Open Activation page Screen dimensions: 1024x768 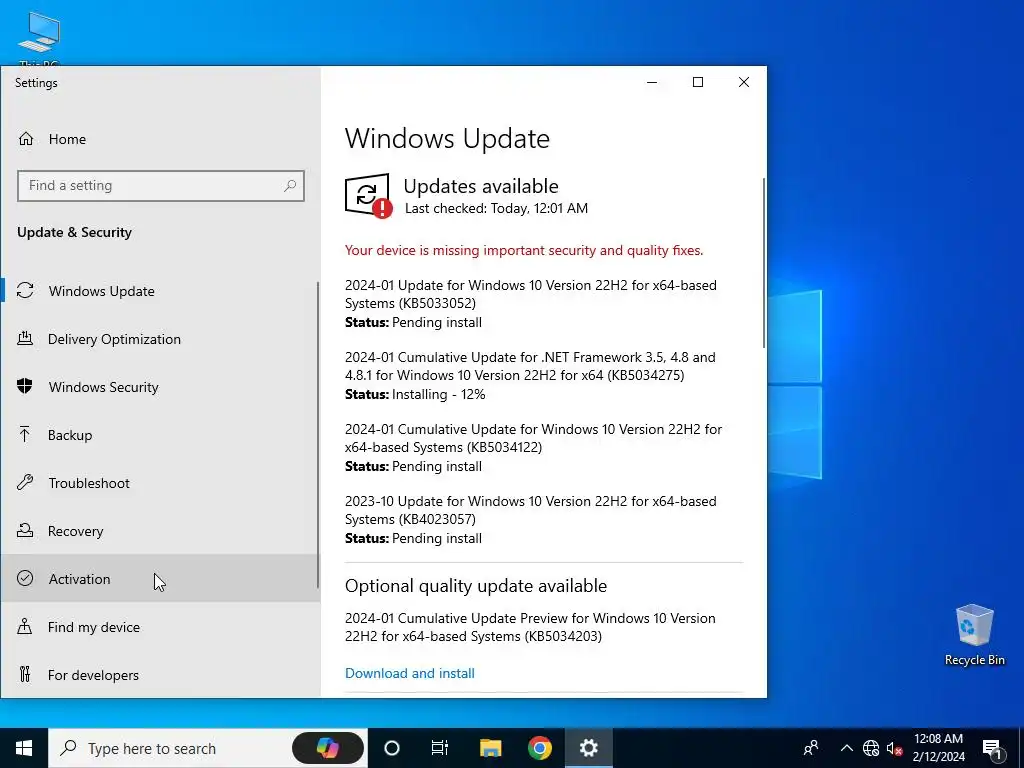(x=160, y=579)
